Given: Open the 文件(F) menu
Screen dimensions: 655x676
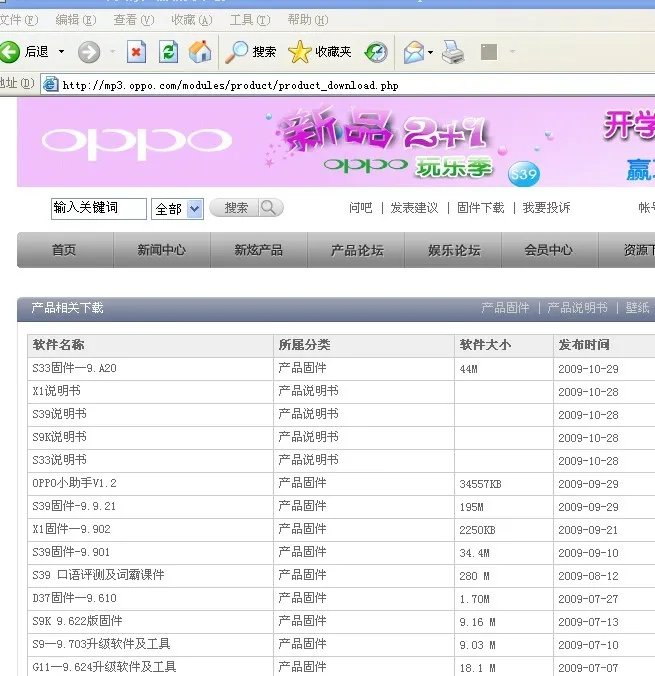Looking at the screenshot, I should tap(19, 20).
